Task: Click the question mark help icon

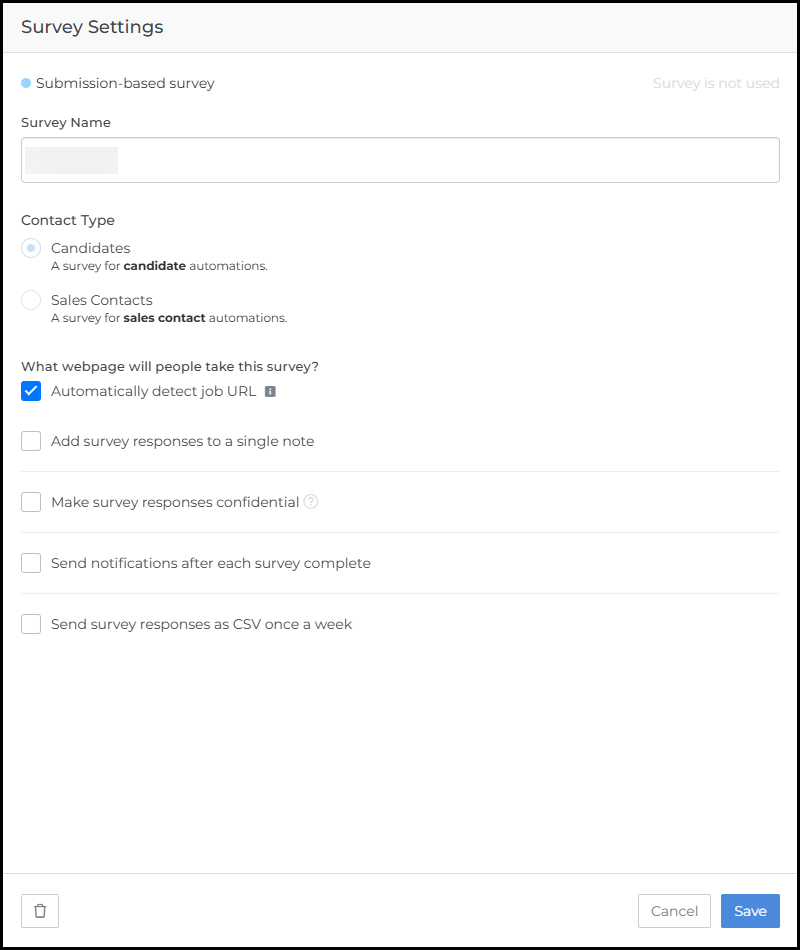Action: point(311,502)
